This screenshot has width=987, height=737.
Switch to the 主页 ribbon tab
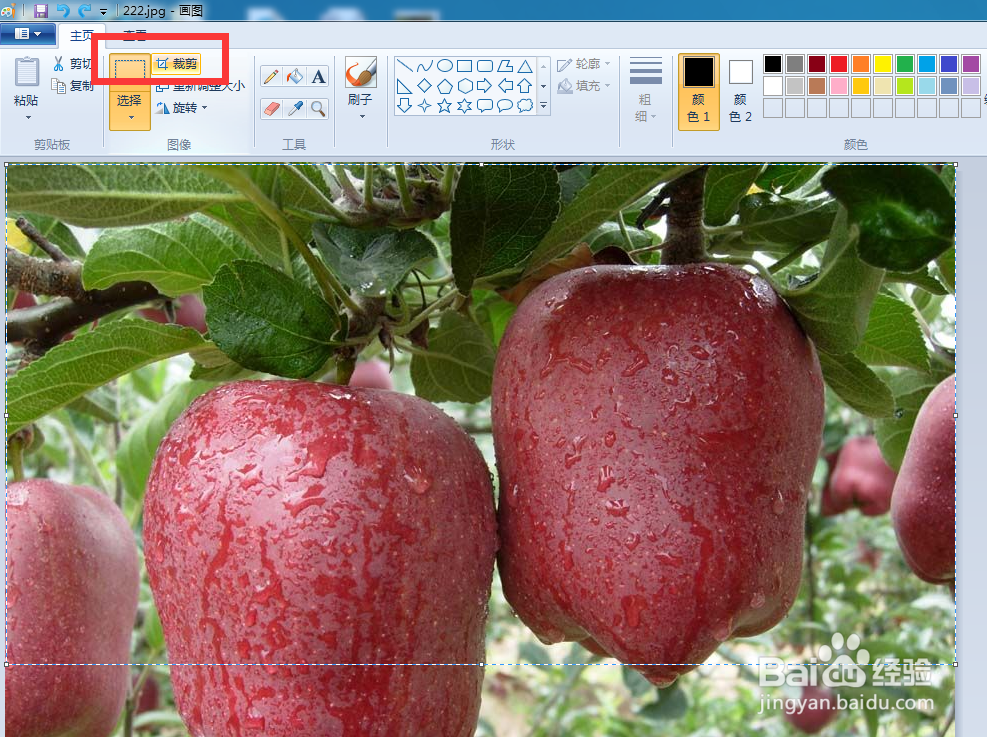81,35
